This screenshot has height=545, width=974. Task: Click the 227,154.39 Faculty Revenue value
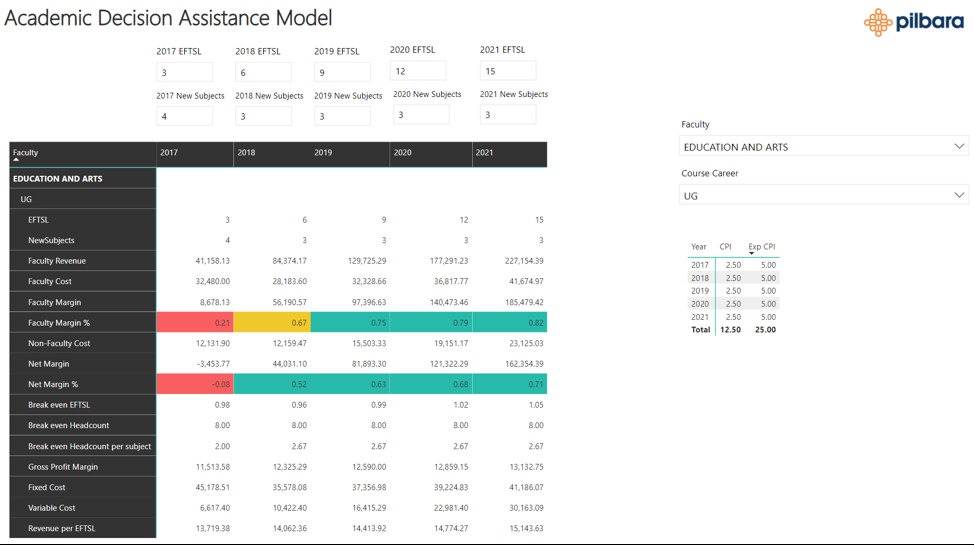tap(524, 261)
